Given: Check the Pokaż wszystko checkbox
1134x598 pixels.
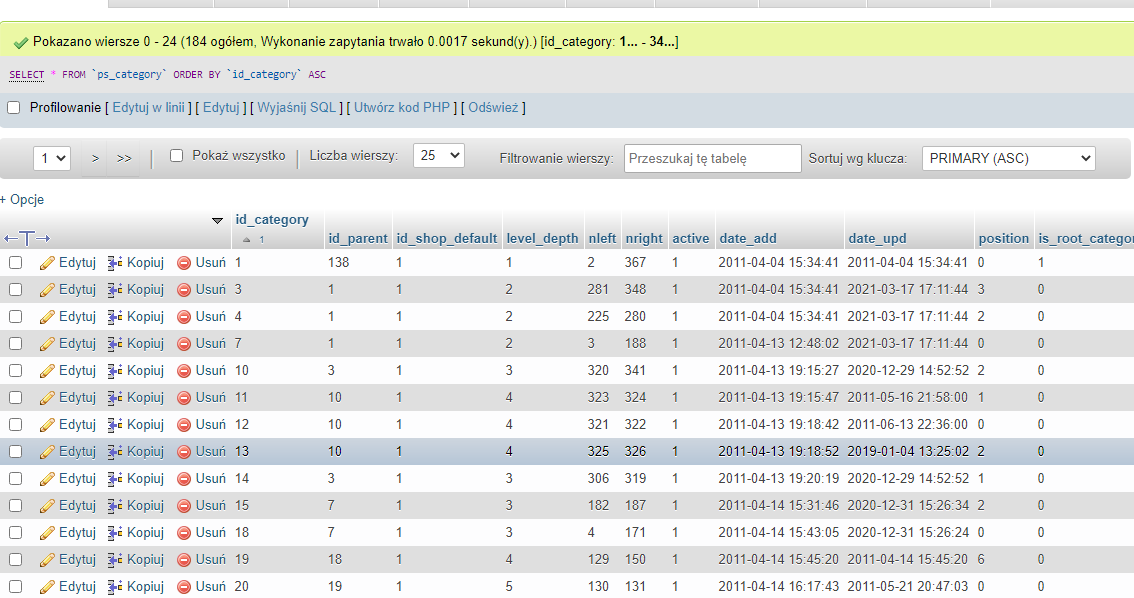Looking at the screenshot, I should click(176, 155).
